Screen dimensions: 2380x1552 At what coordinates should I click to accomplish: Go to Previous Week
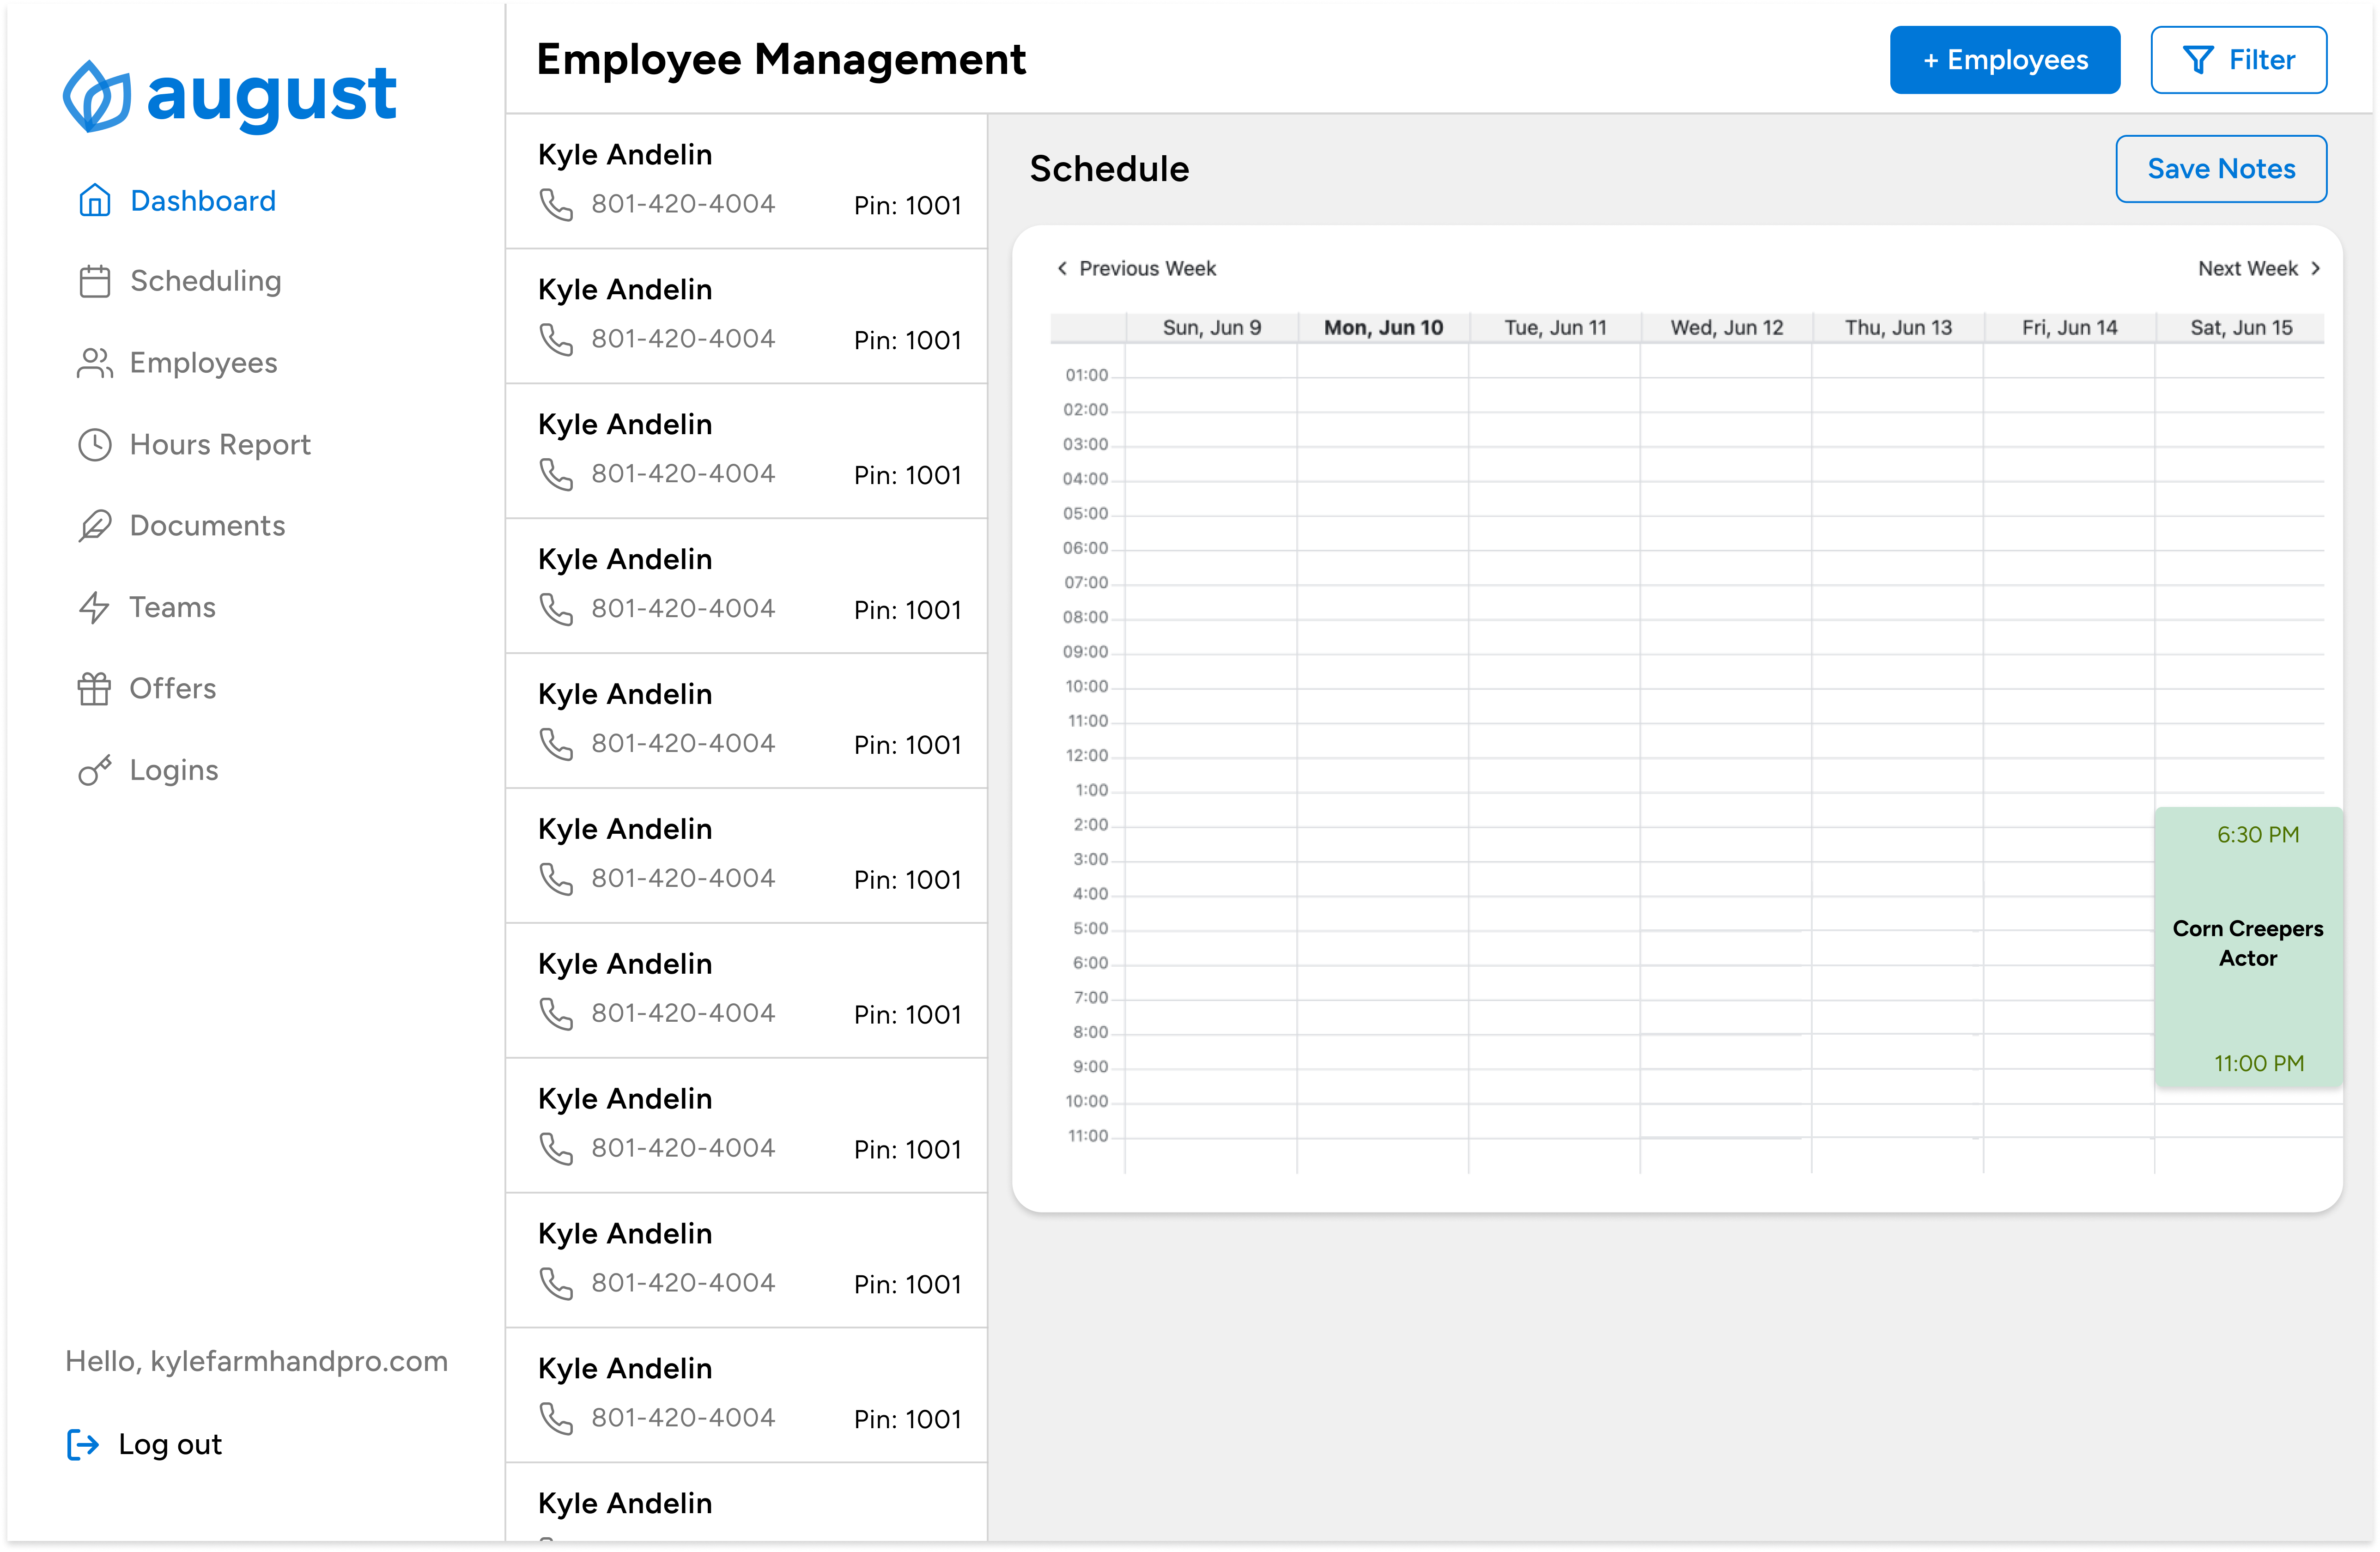[x=1136, y=268]
